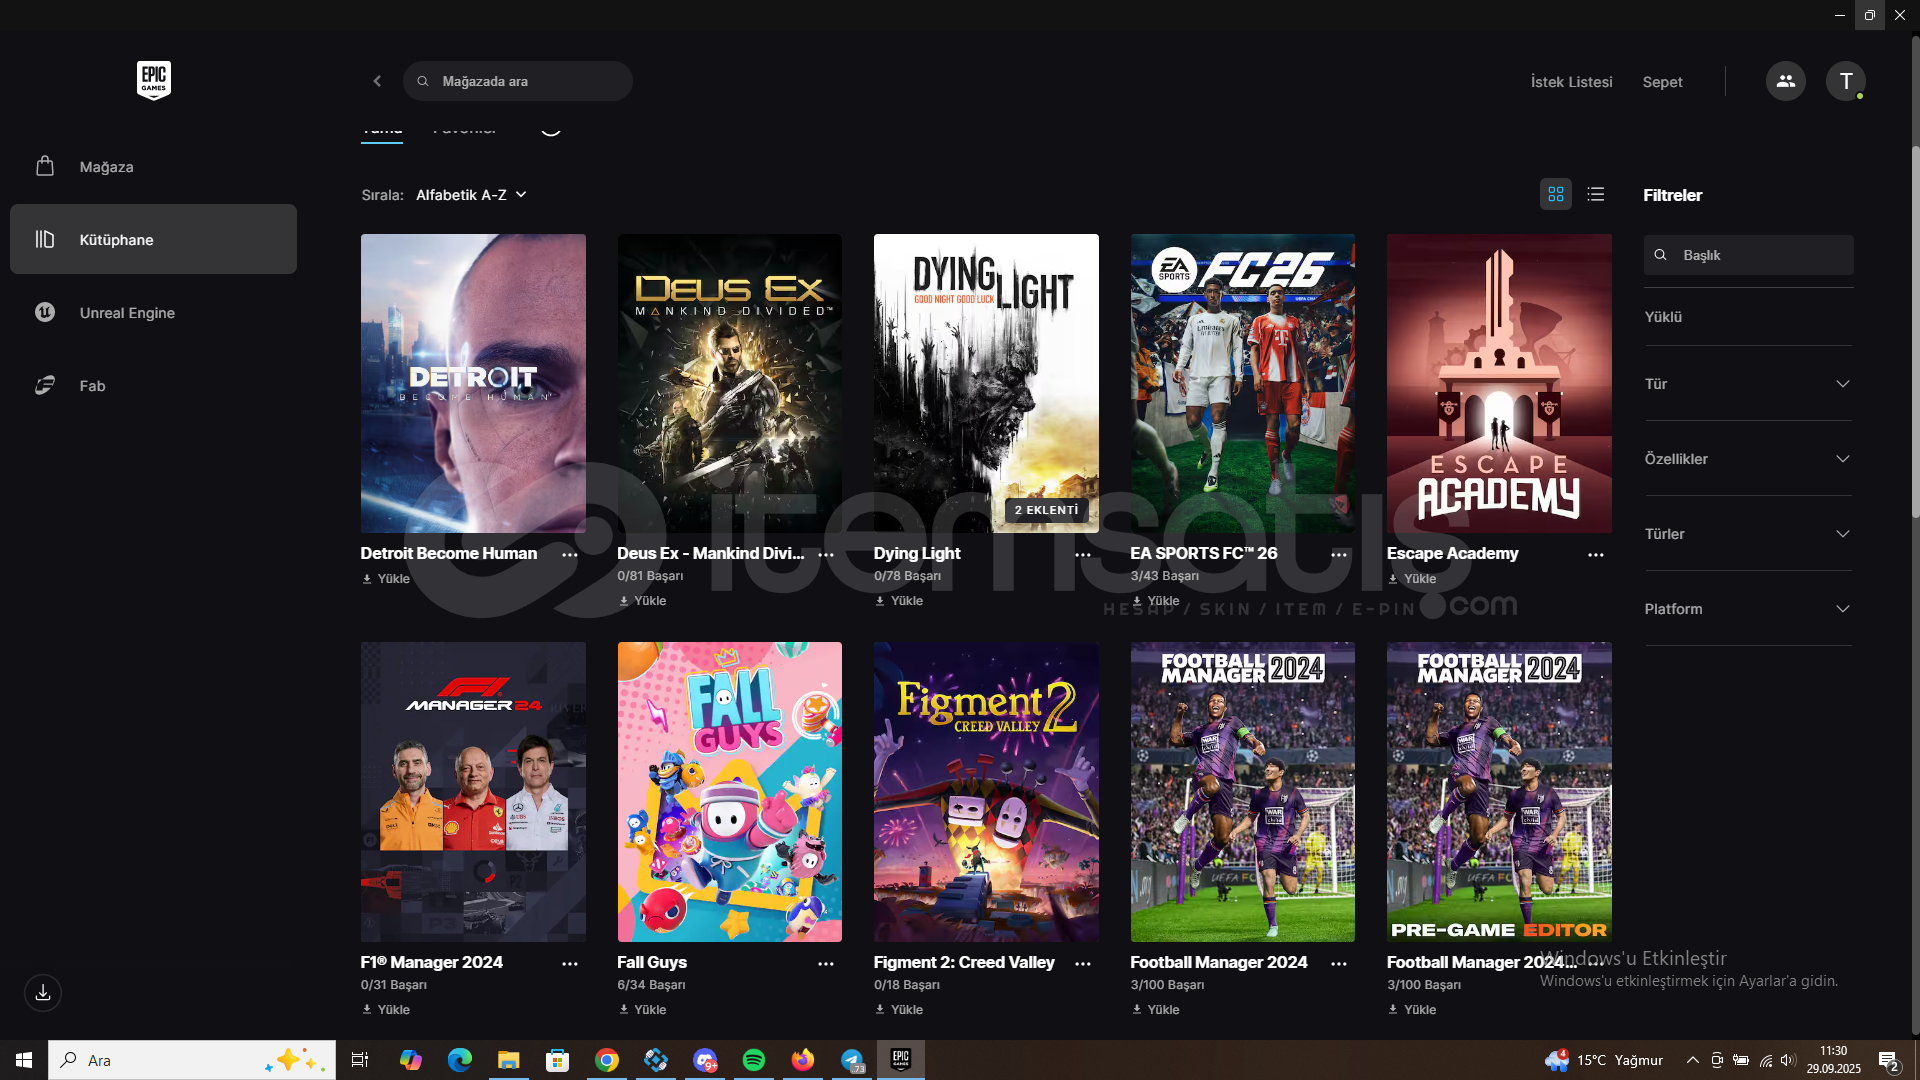
Task: Expand the Platform filter
Action: tap(1748, 609)
